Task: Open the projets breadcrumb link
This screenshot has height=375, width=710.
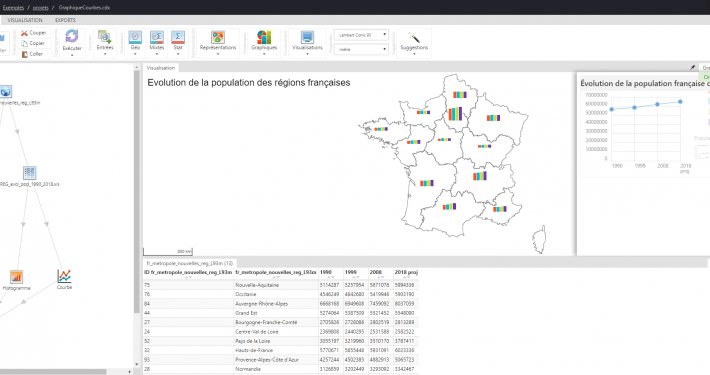Action: click(41, 8)
